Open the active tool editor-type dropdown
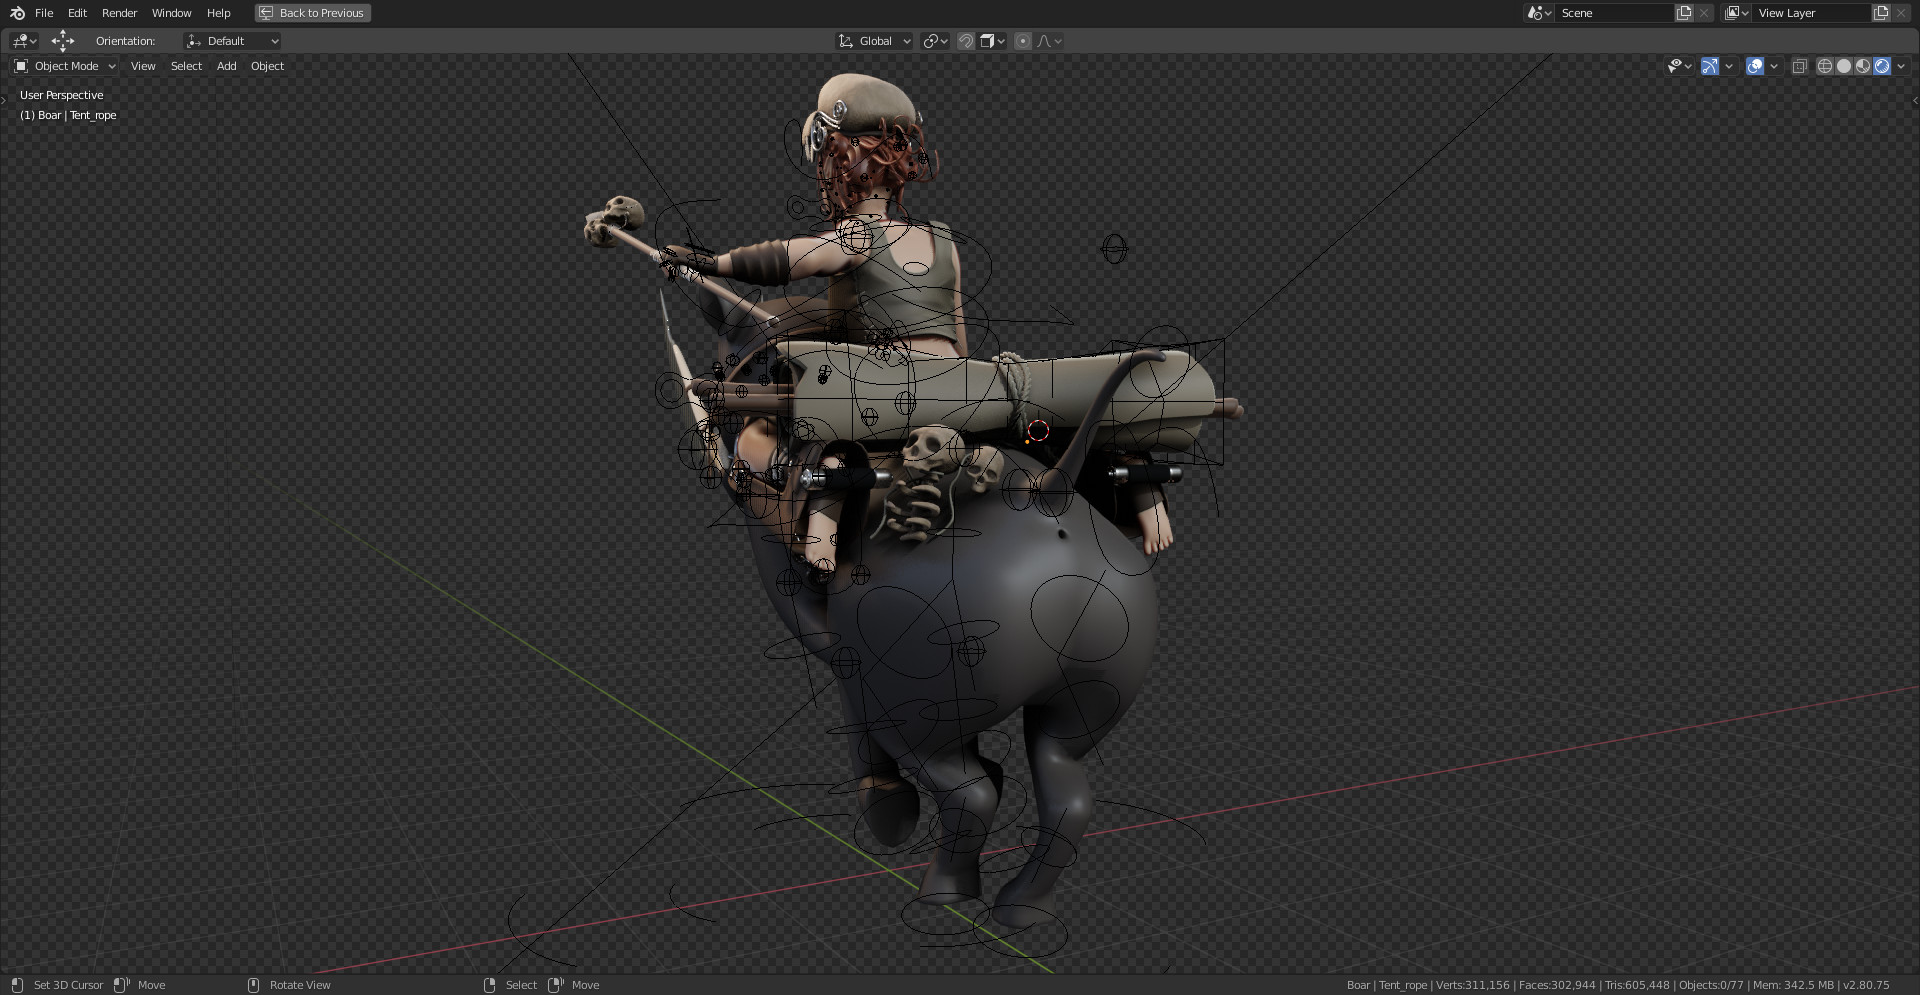1920x995 pixels. [x=24, y=41]
